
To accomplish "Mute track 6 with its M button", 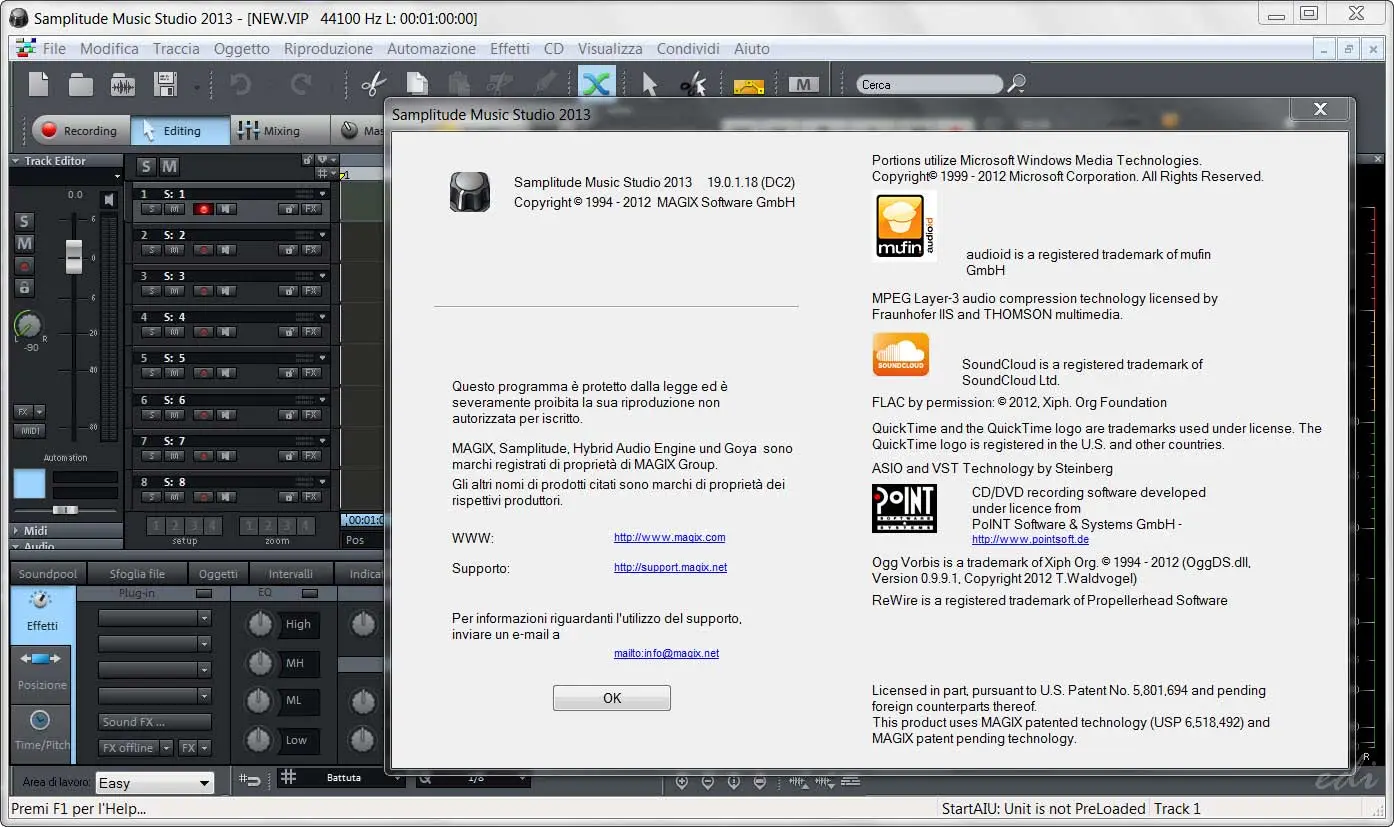I will (175, 415).
